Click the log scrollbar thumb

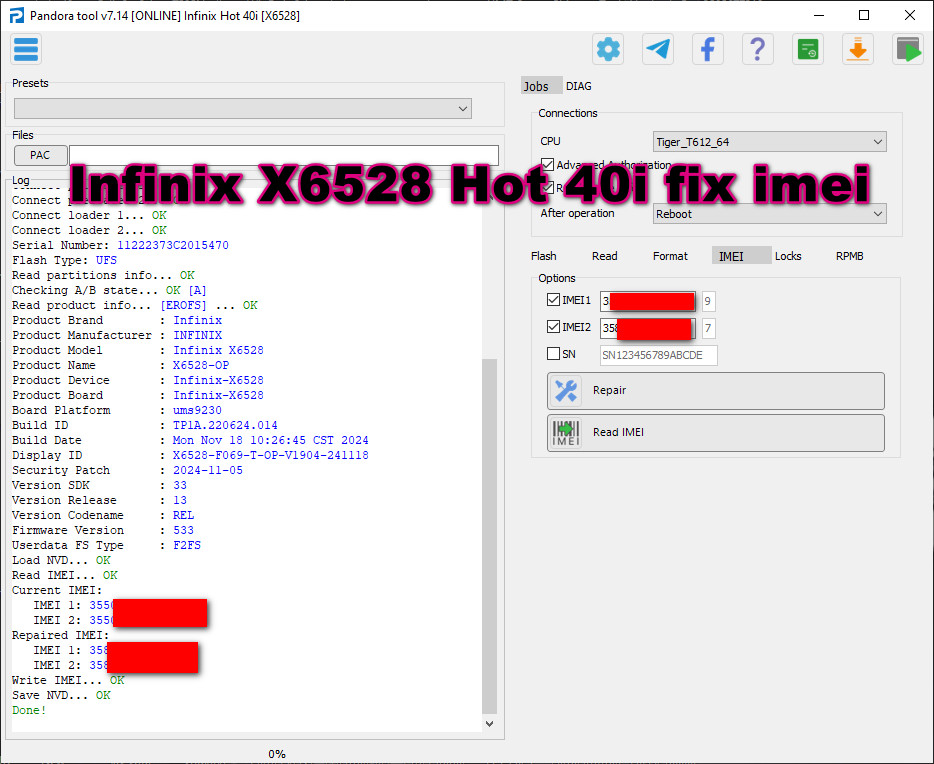point(489,536)
